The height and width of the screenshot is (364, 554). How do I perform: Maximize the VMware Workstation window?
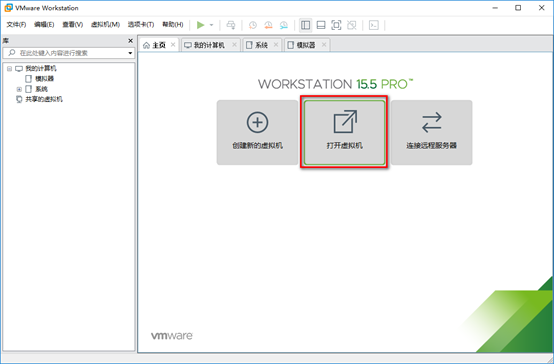[518, 8]
